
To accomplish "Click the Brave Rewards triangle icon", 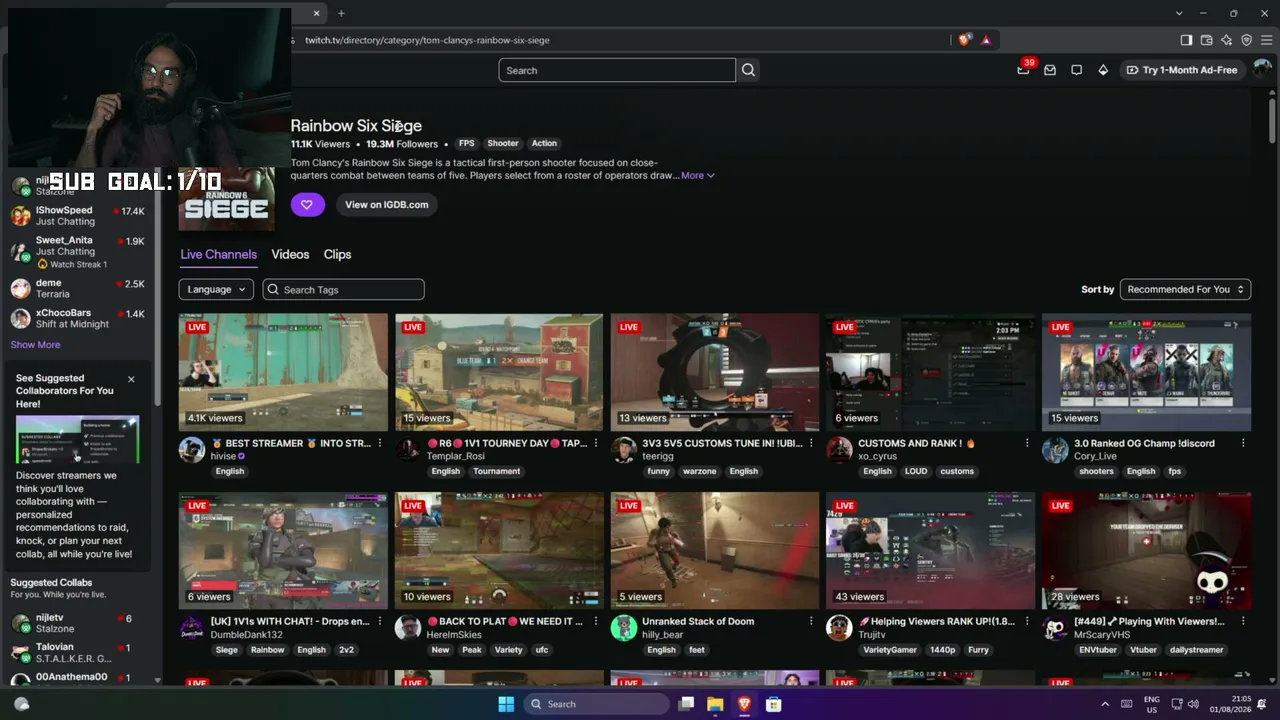I will click(x=986, y=40).
